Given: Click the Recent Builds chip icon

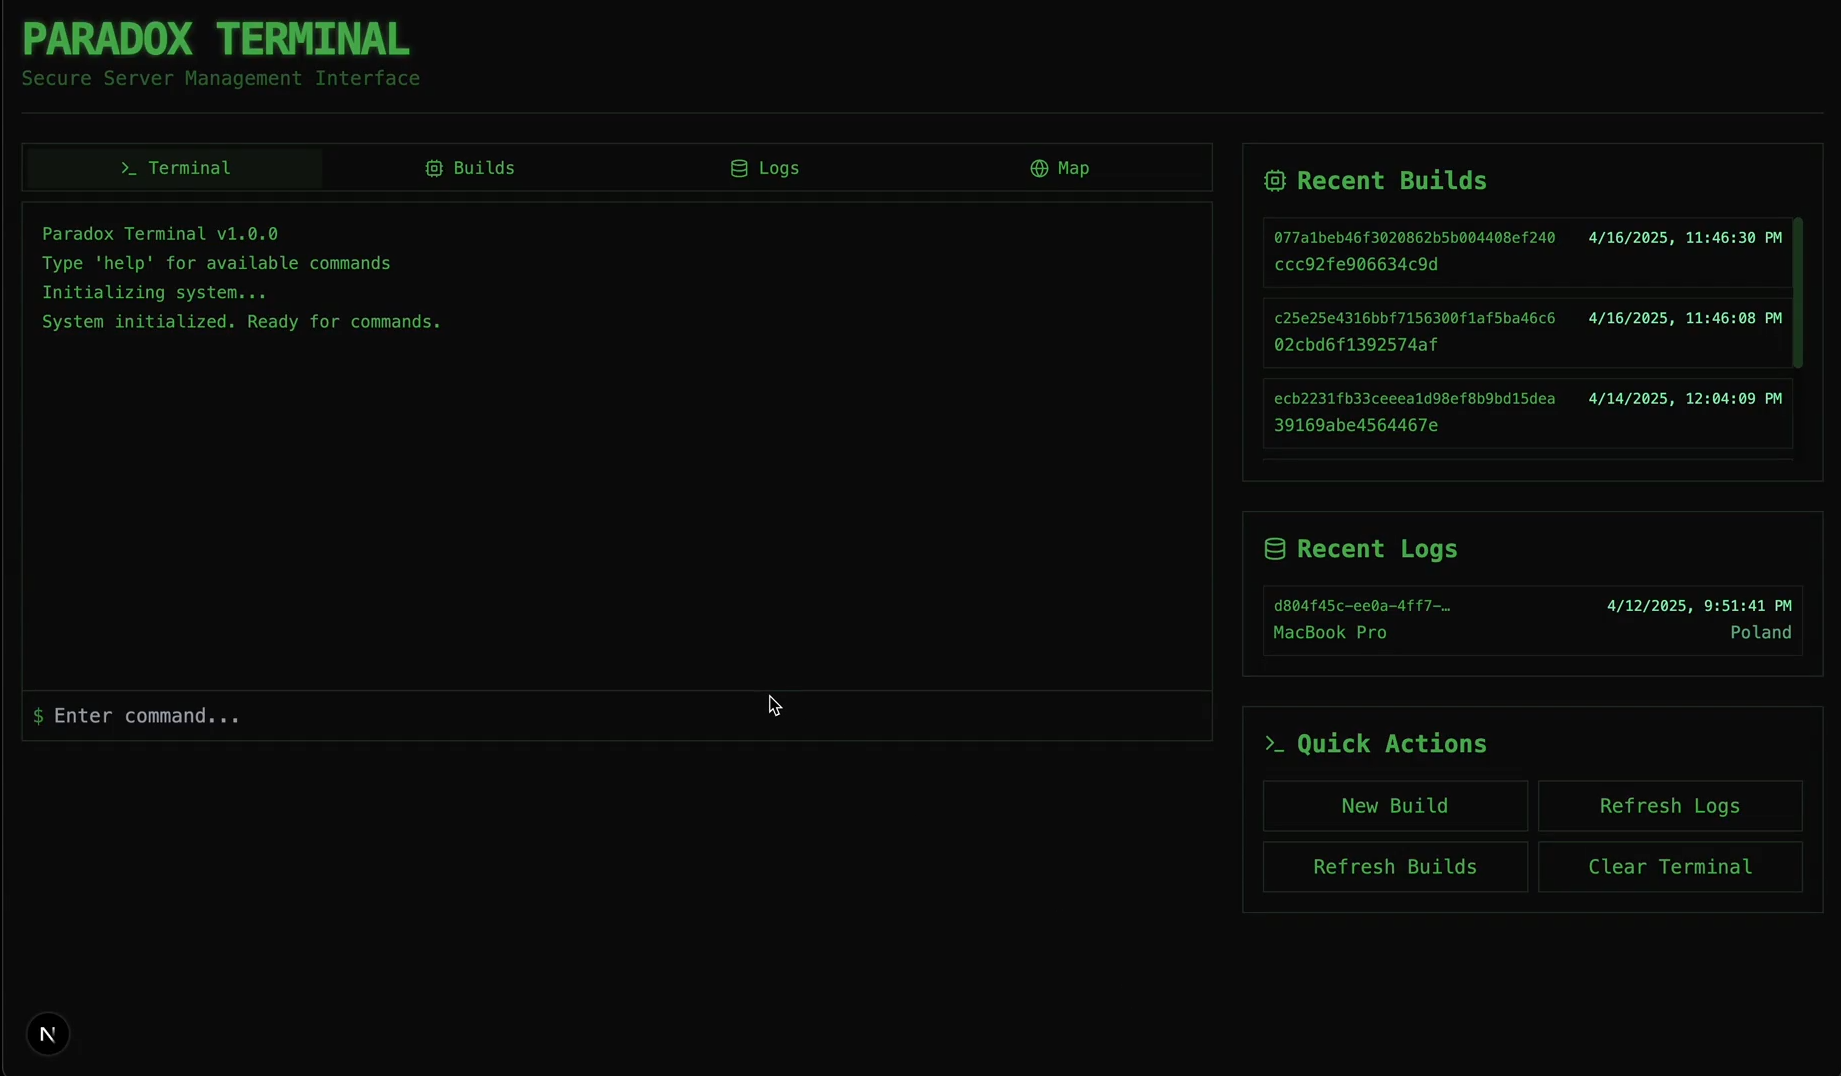Looking at the screenshot, I should [x=1274, y=181].
